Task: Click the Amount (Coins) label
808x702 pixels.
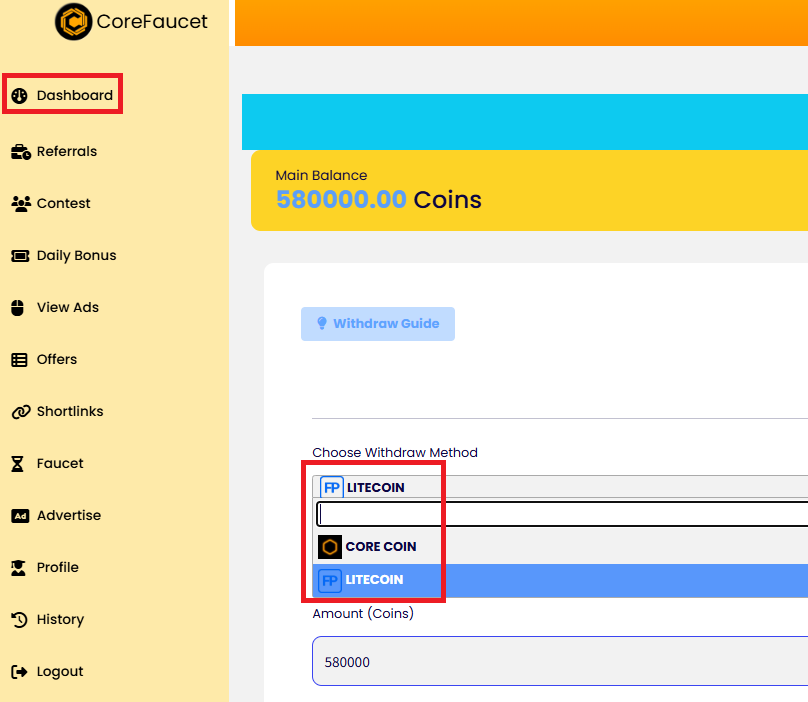Action: pyautogui.click(x=363, y=614)
